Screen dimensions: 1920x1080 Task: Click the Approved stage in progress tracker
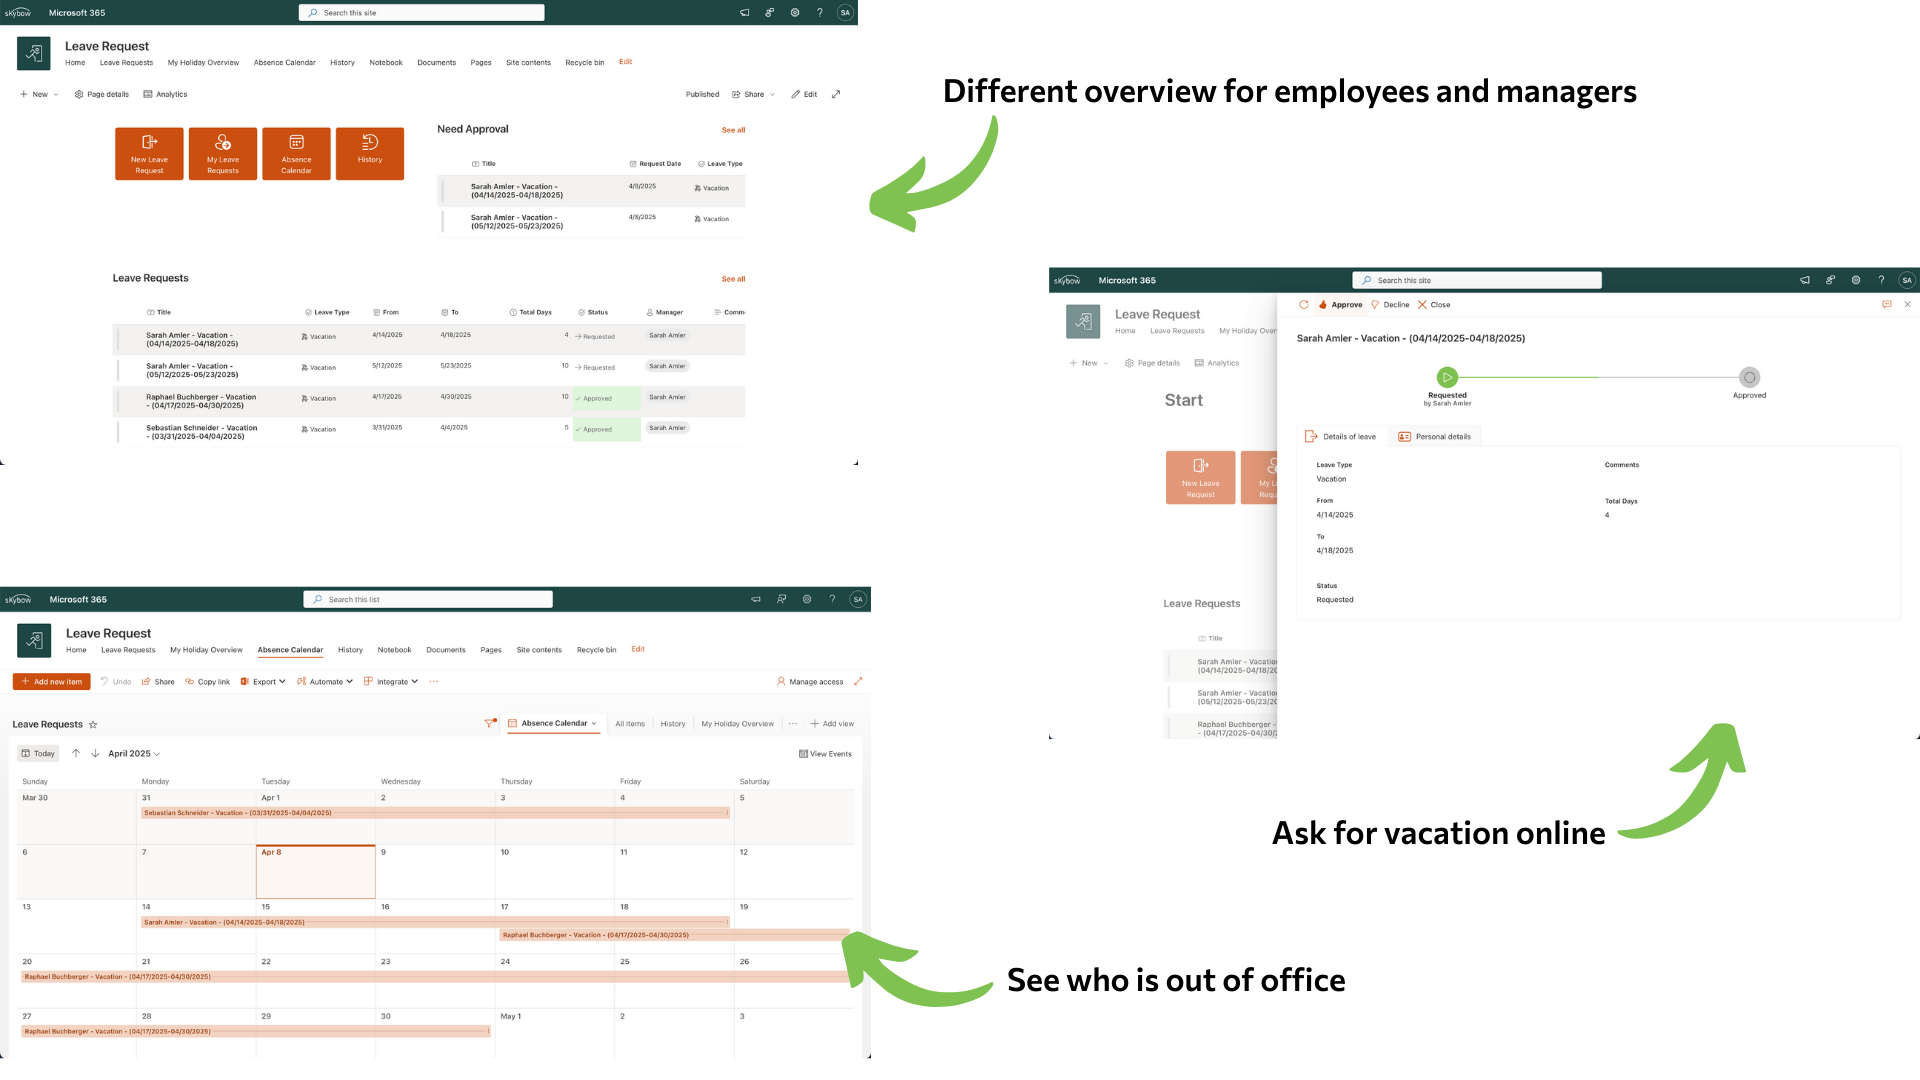[x=1749, y=378]
